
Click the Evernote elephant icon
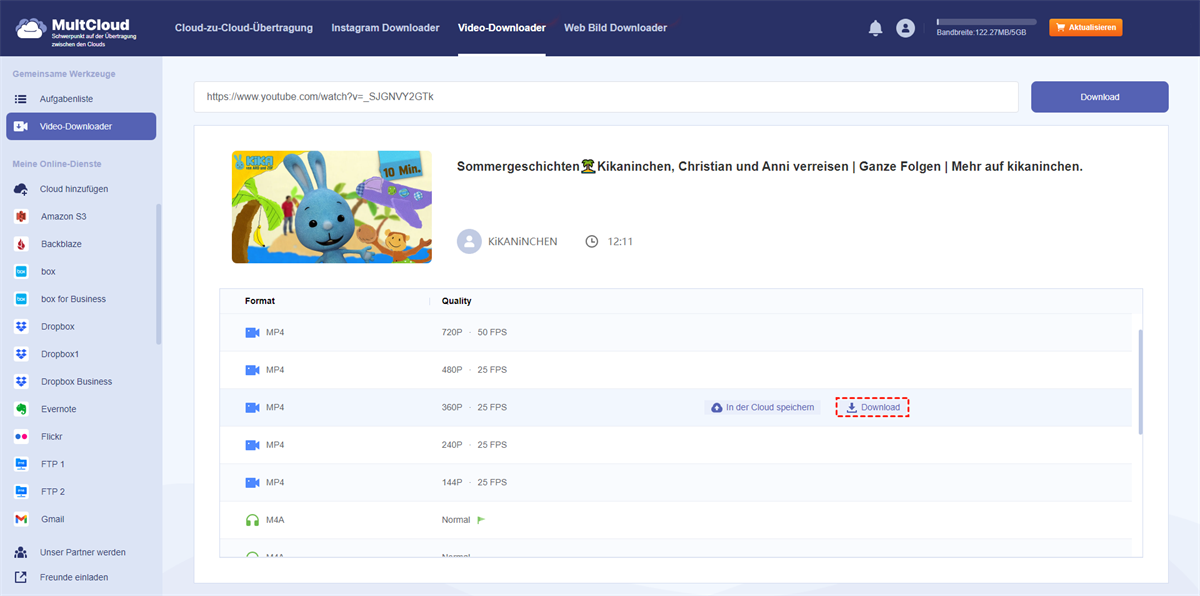21,409
